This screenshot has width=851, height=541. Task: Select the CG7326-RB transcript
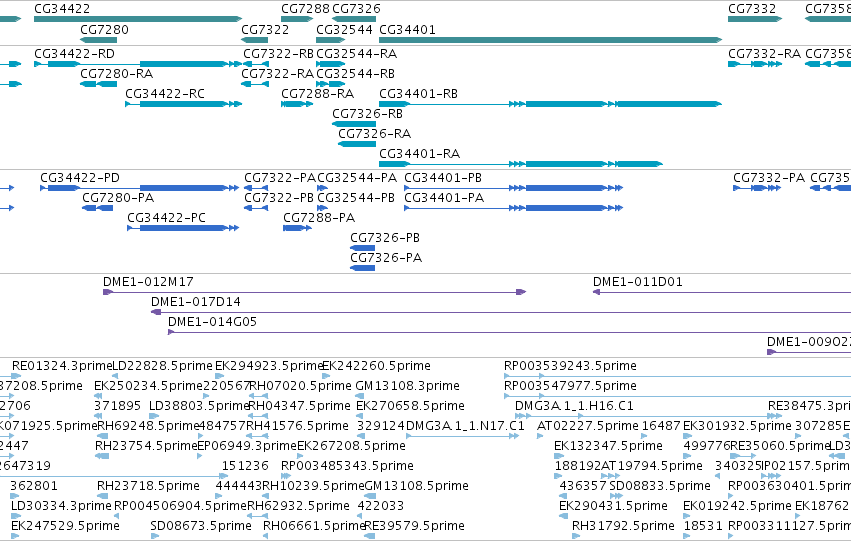[354, 124]
